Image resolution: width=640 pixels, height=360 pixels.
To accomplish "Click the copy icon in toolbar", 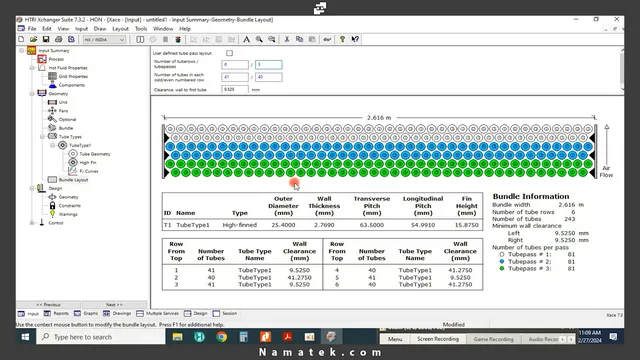I will (x=299, y=39).
